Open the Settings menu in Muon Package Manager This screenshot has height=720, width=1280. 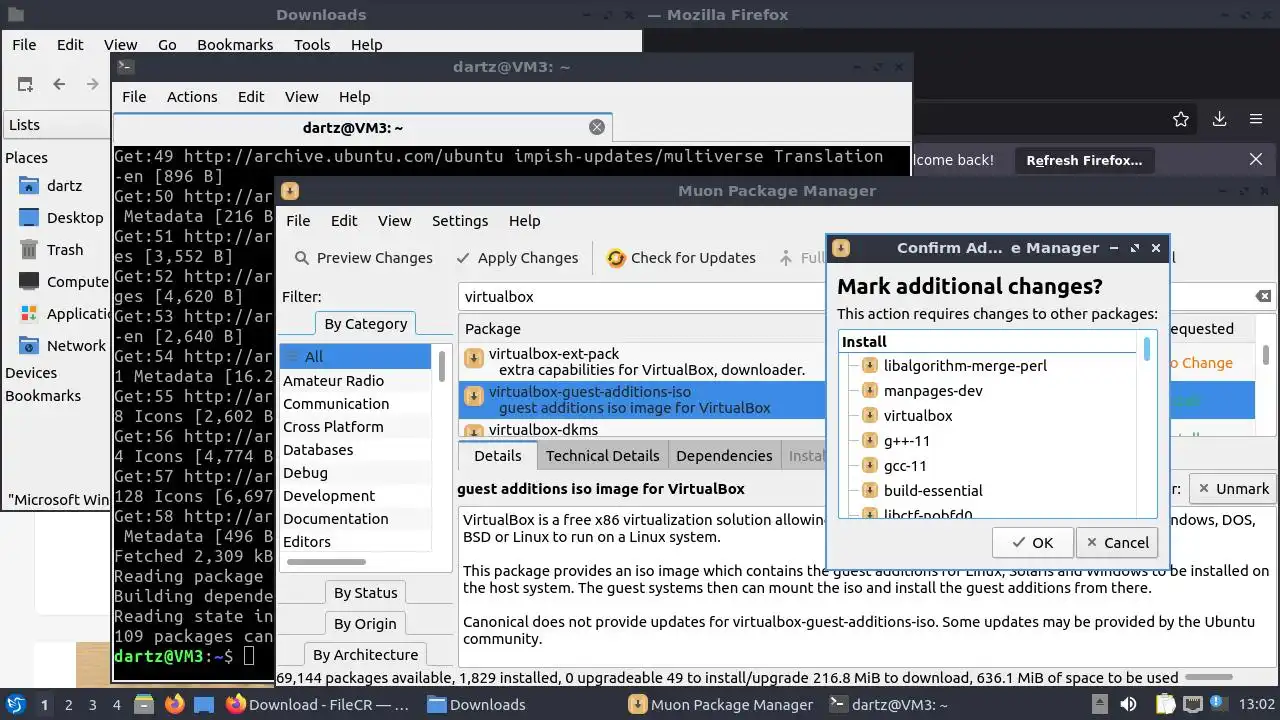(x=460, y=221)
